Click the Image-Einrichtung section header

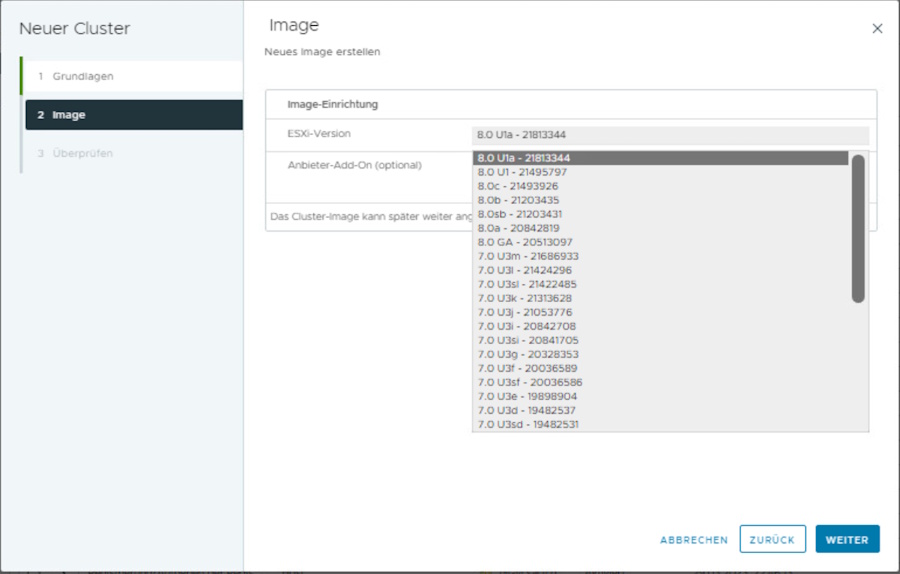tap(332, 104)
